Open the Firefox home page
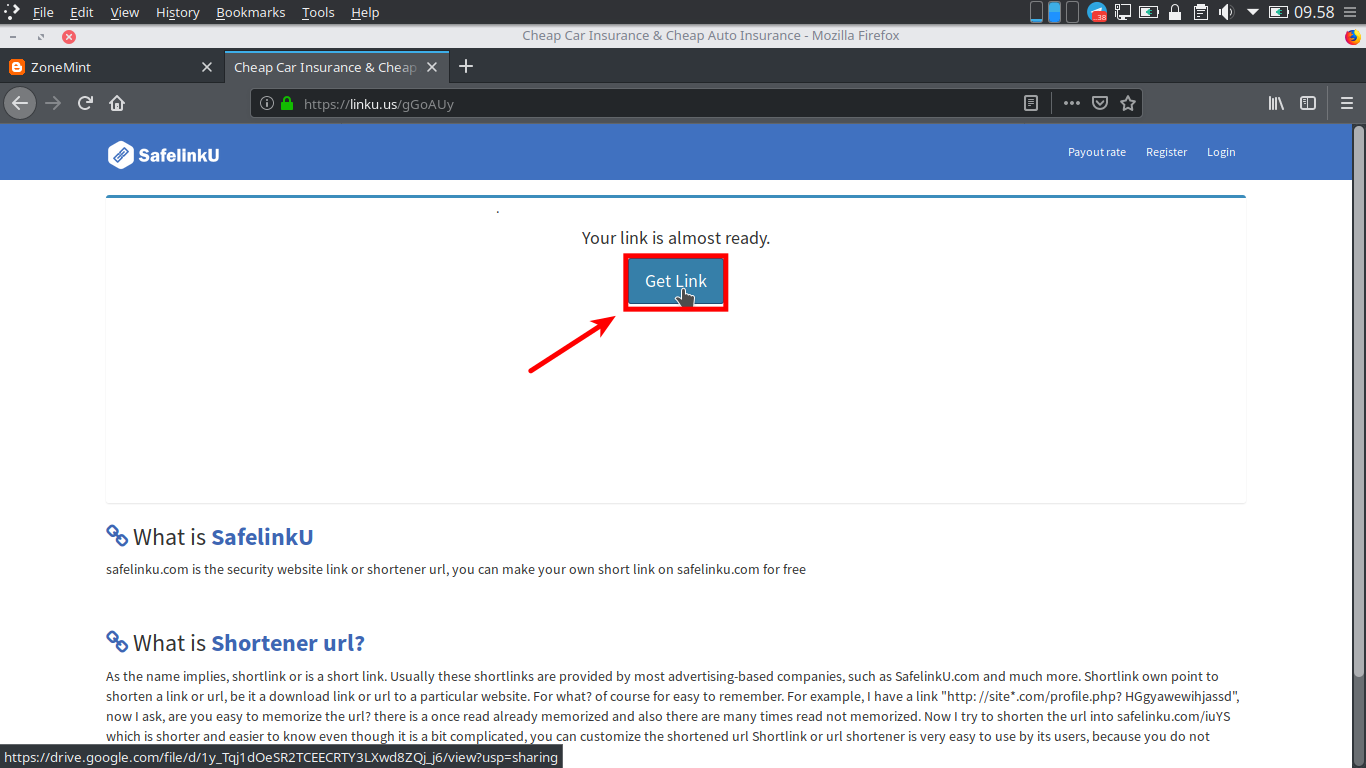This screenshot has width=1366, height=768. 117,103
